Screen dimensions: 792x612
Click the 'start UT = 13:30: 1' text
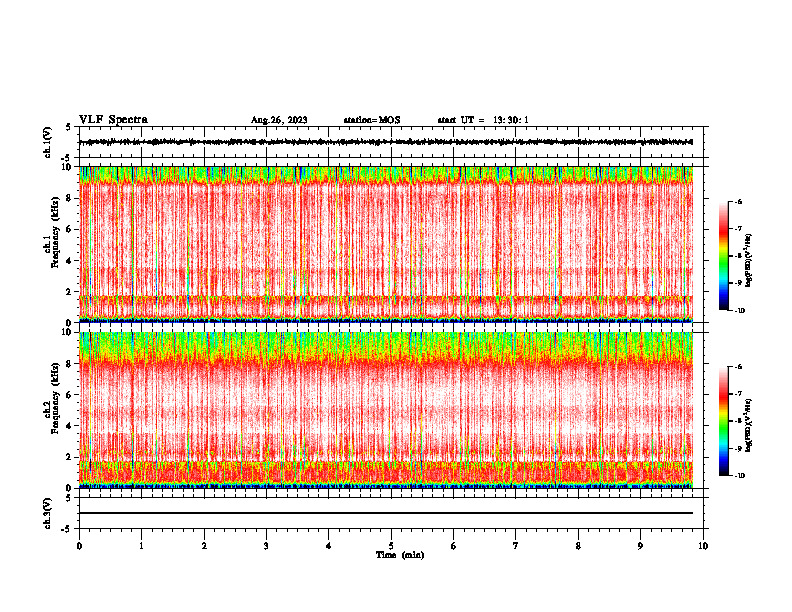pos(483,120)
